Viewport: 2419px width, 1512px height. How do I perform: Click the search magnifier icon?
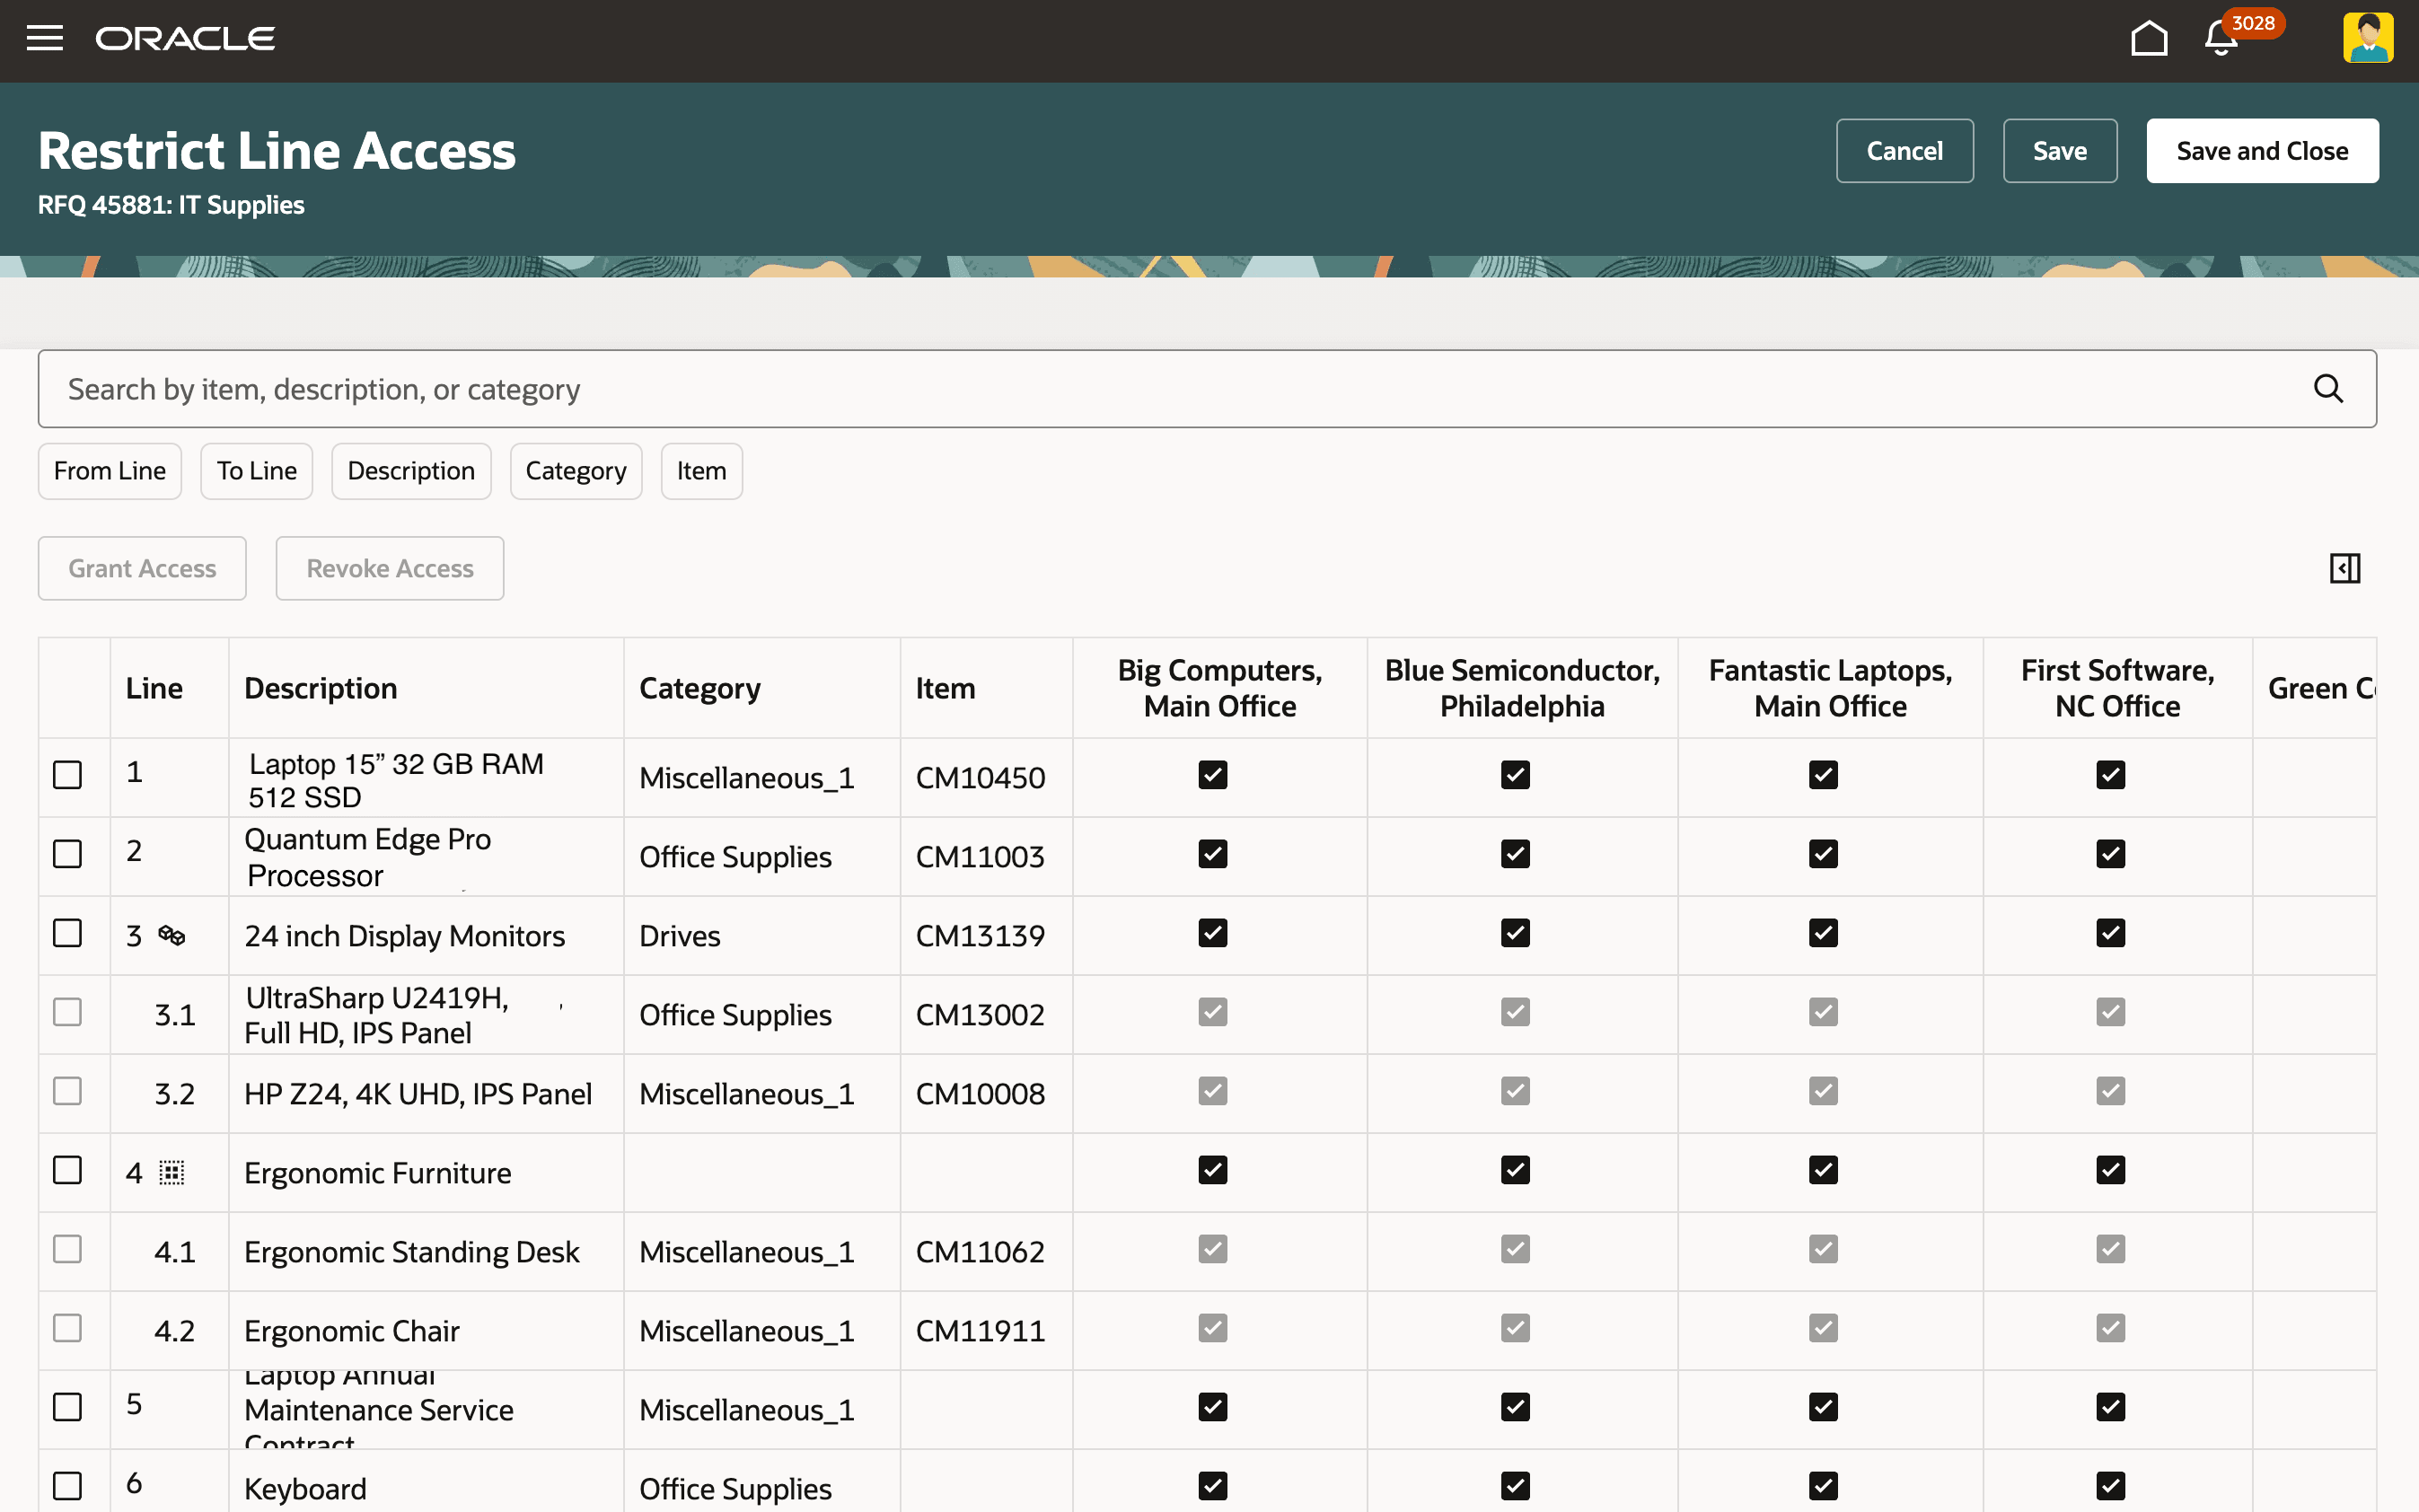pyautogui.click(x=2328, y=389)
